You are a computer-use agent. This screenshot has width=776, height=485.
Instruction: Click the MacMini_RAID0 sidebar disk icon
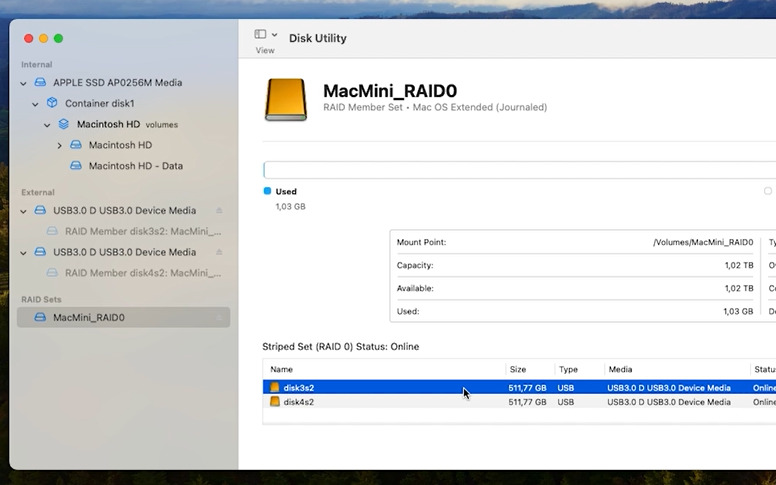(x=40, y=317)
